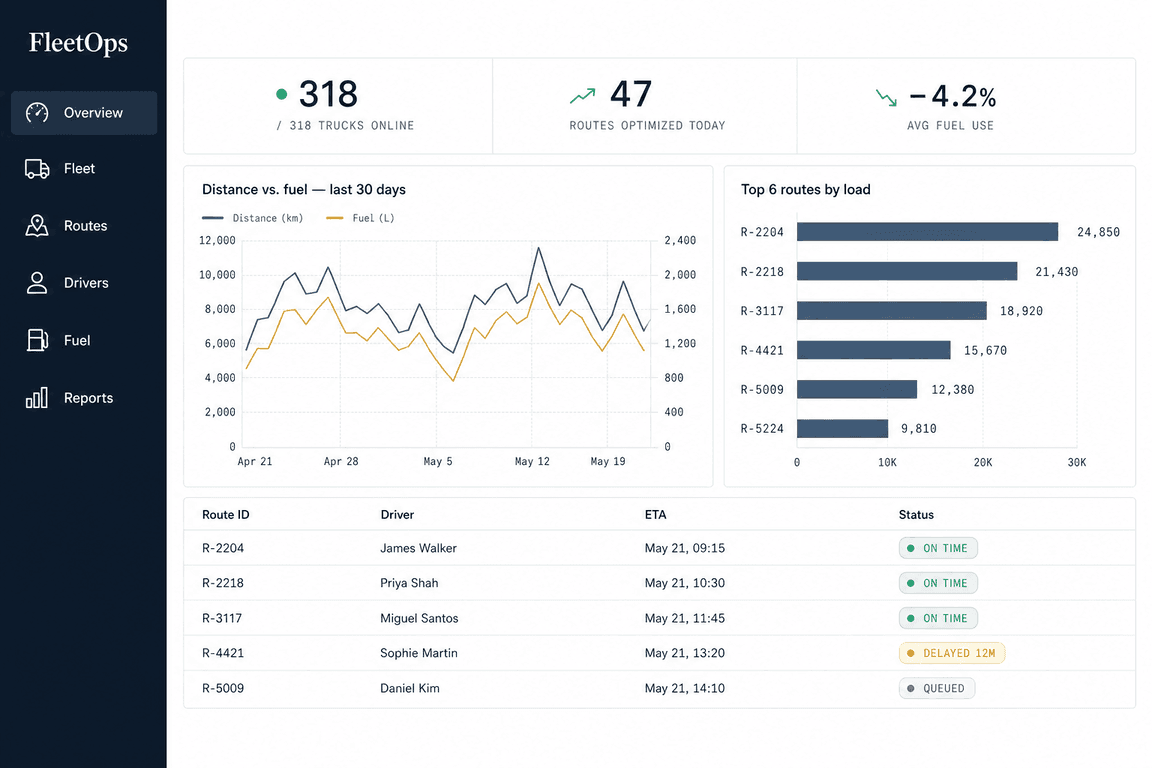1152x768 pixels.
Task: Select driver Daniel Kim
Action: (x=410, y=688)
